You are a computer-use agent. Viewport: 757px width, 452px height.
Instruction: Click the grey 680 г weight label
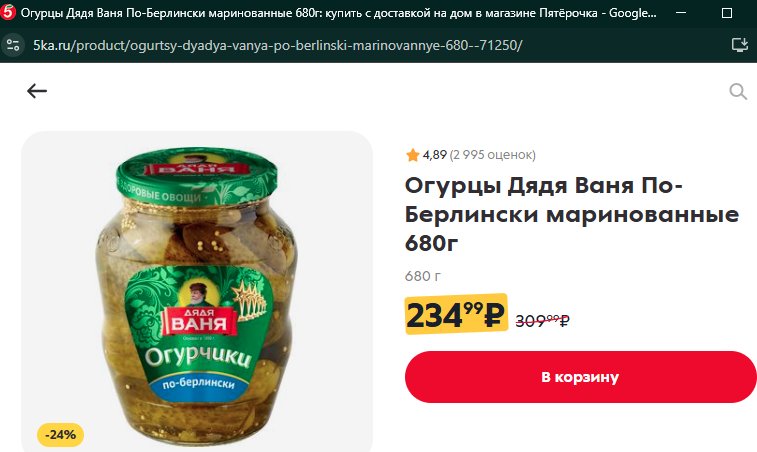tap(423, 276)
